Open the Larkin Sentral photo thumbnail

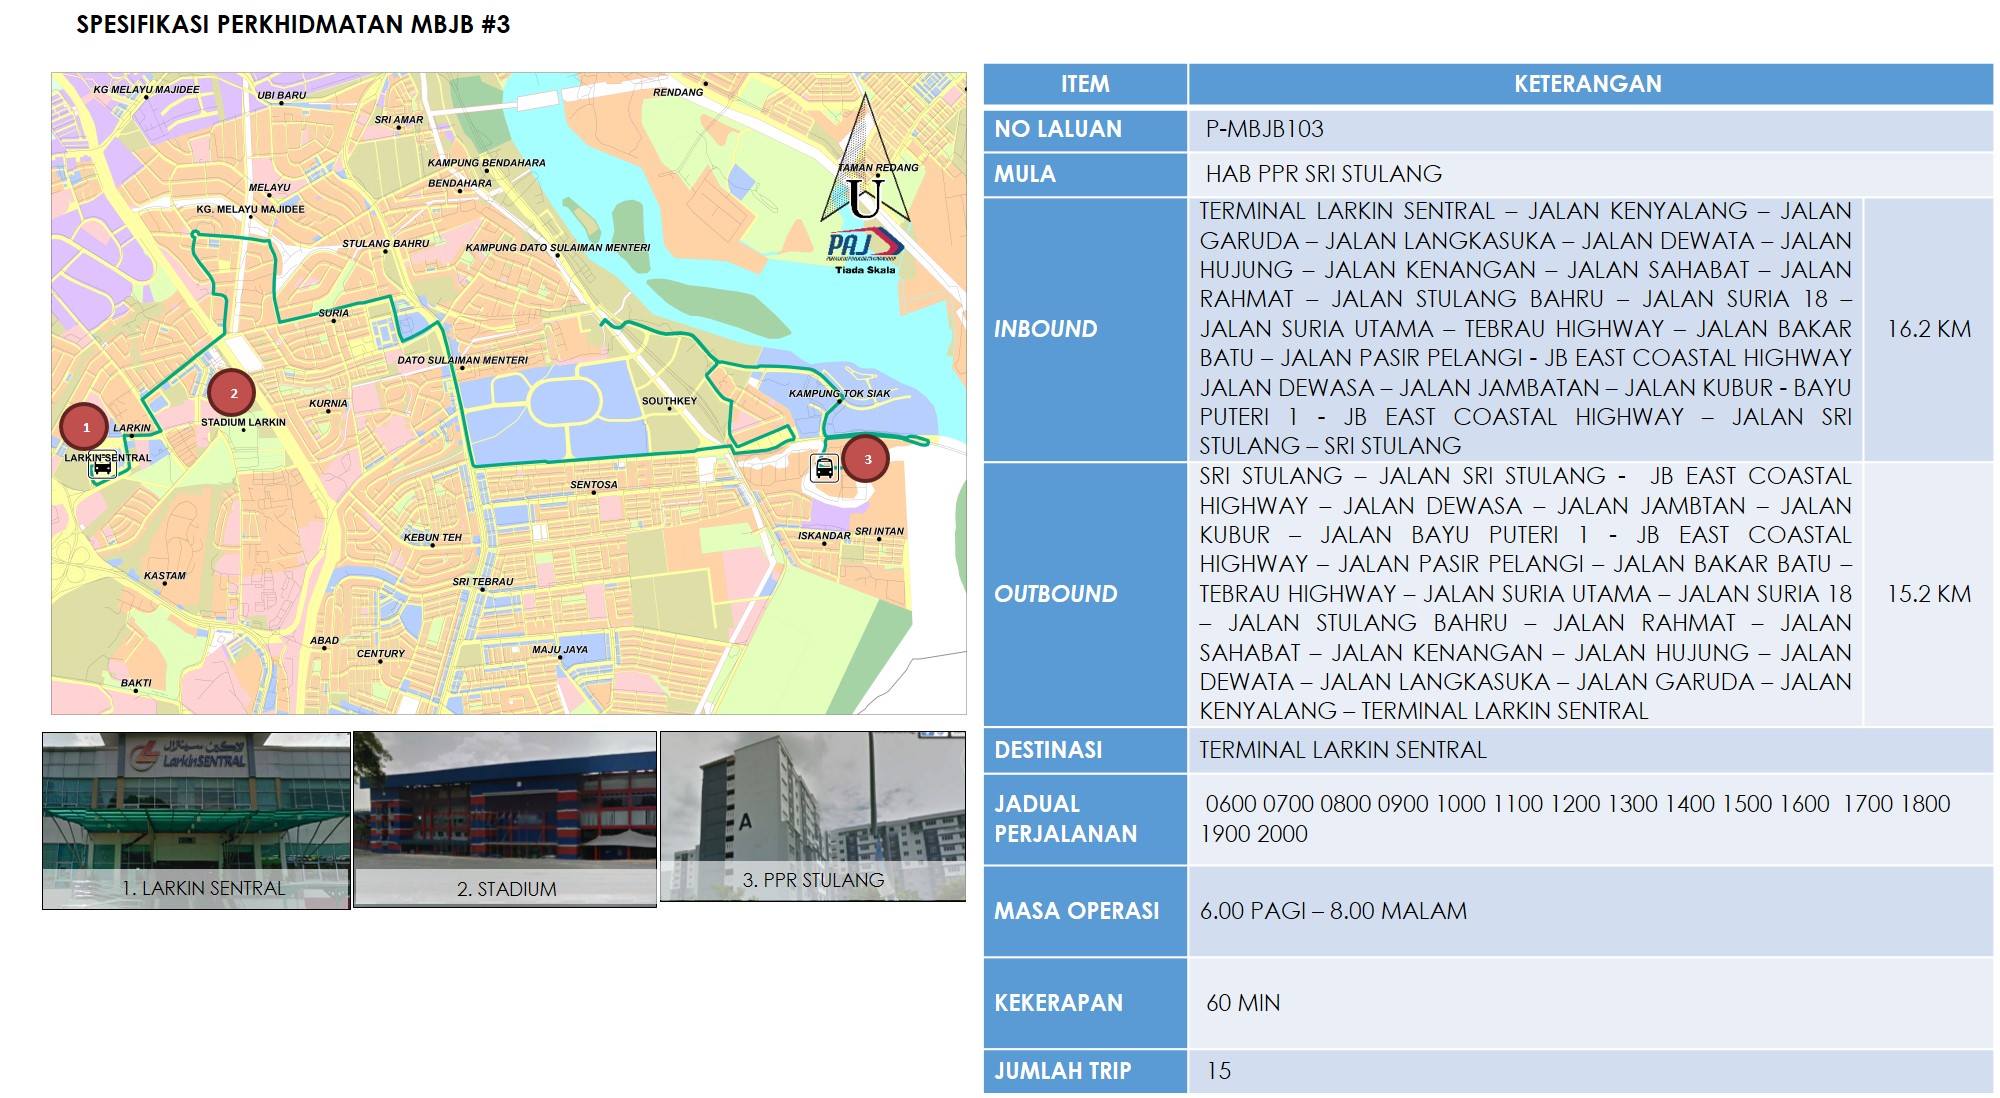[196, 820]
